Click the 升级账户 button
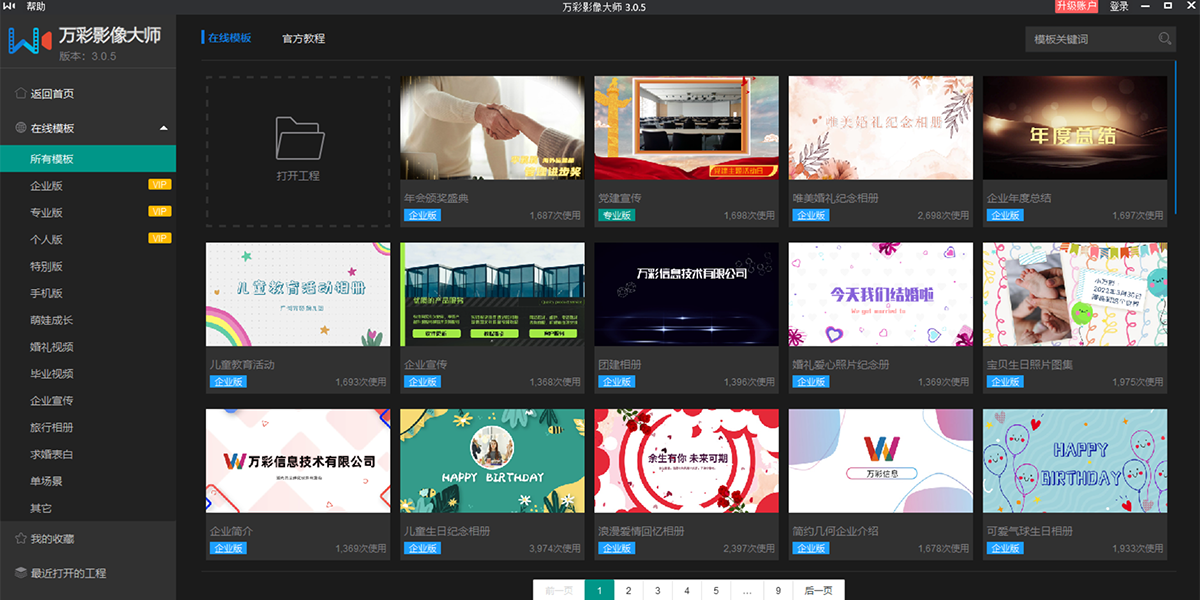 click(1076, 7)
